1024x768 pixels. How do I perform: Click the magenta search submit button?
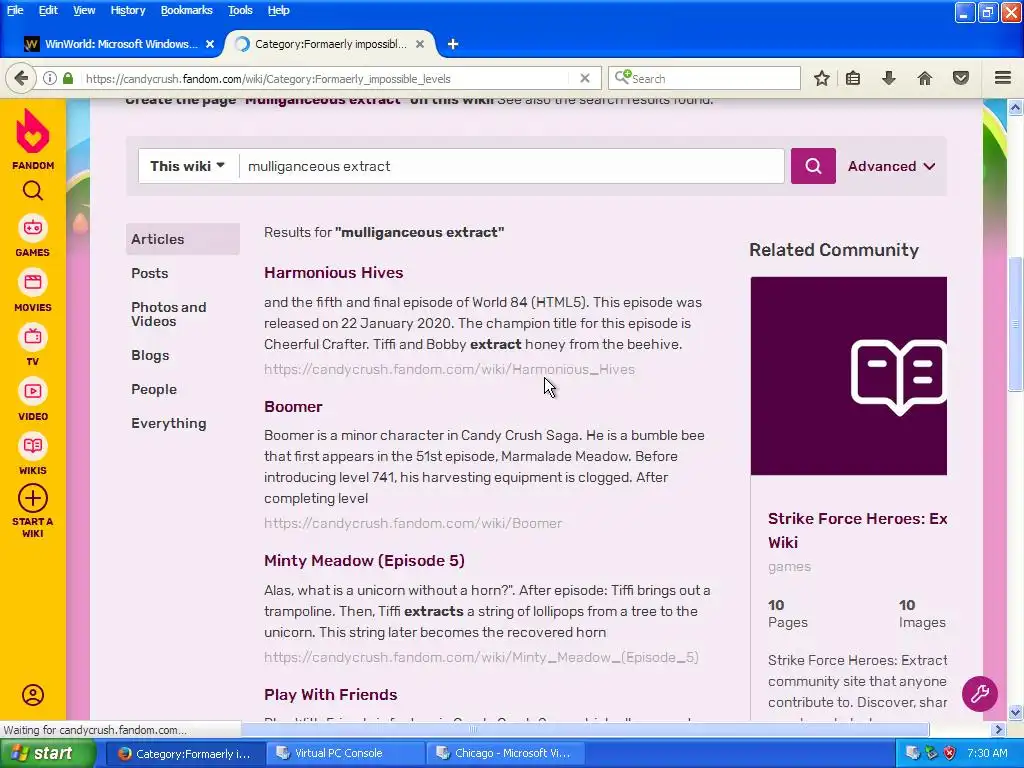click(x=813, y=166)
